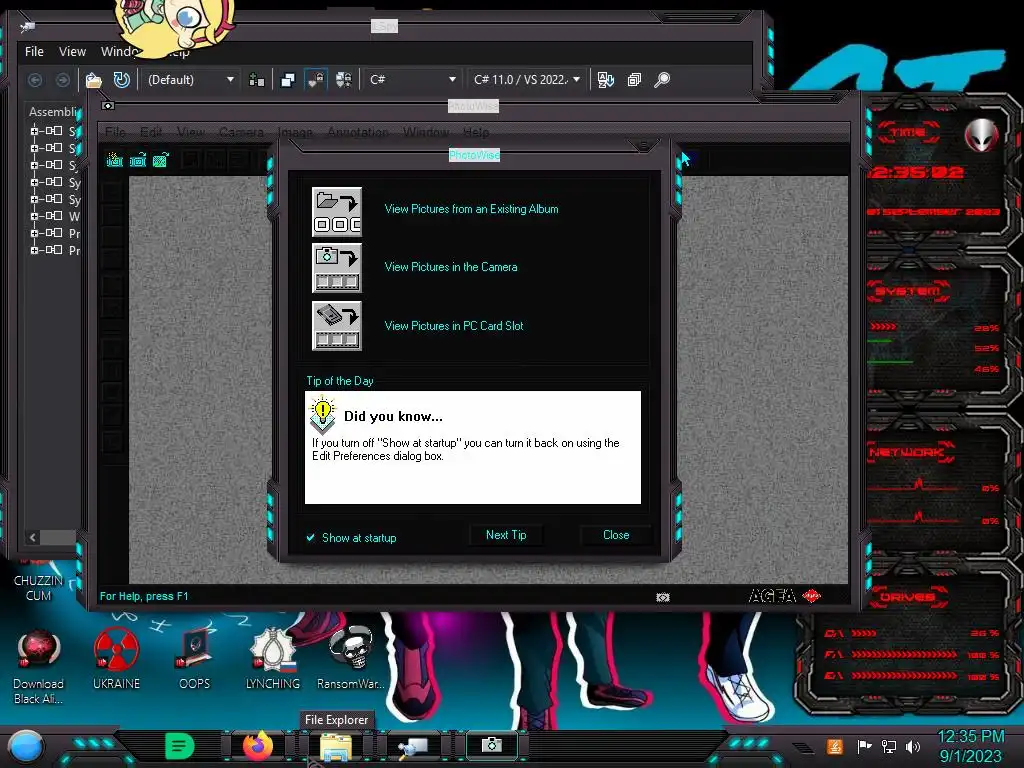Click the AGFA logo in the status bar
Image resolution: width=1024 pixels, height=768 pixels.
(784, 596)
